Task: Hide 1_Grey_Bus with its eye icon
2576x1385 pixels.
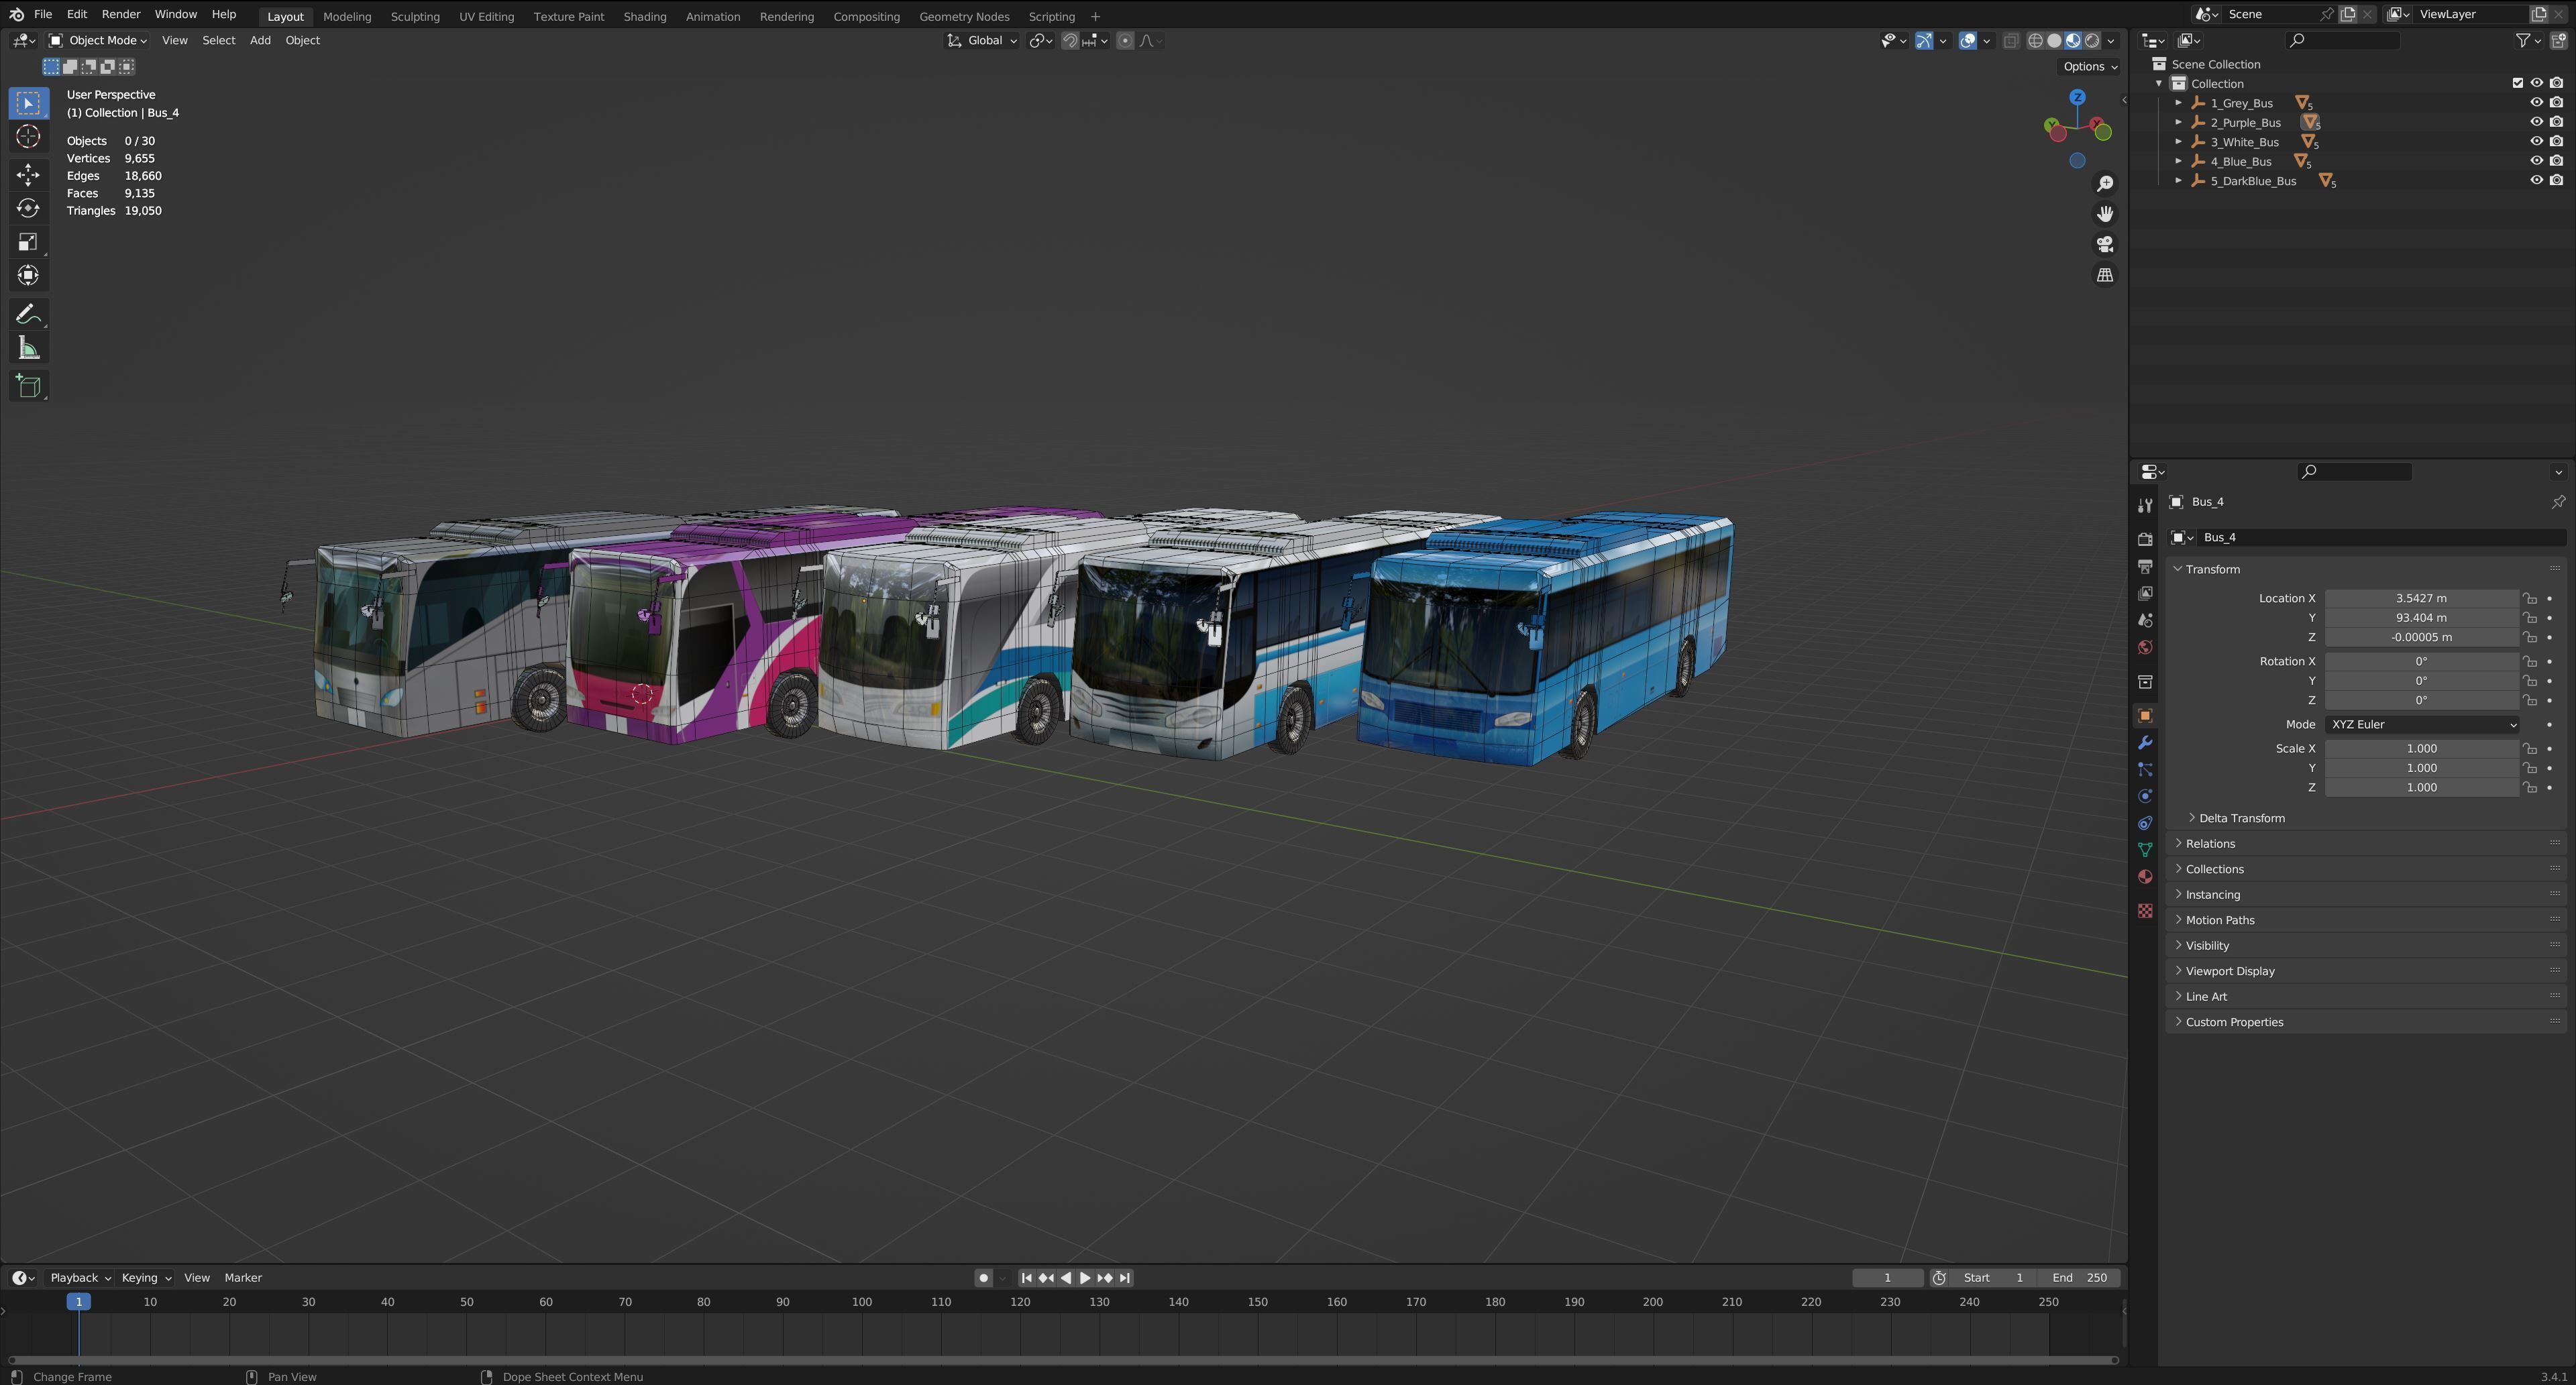Action: [2536, 103]
